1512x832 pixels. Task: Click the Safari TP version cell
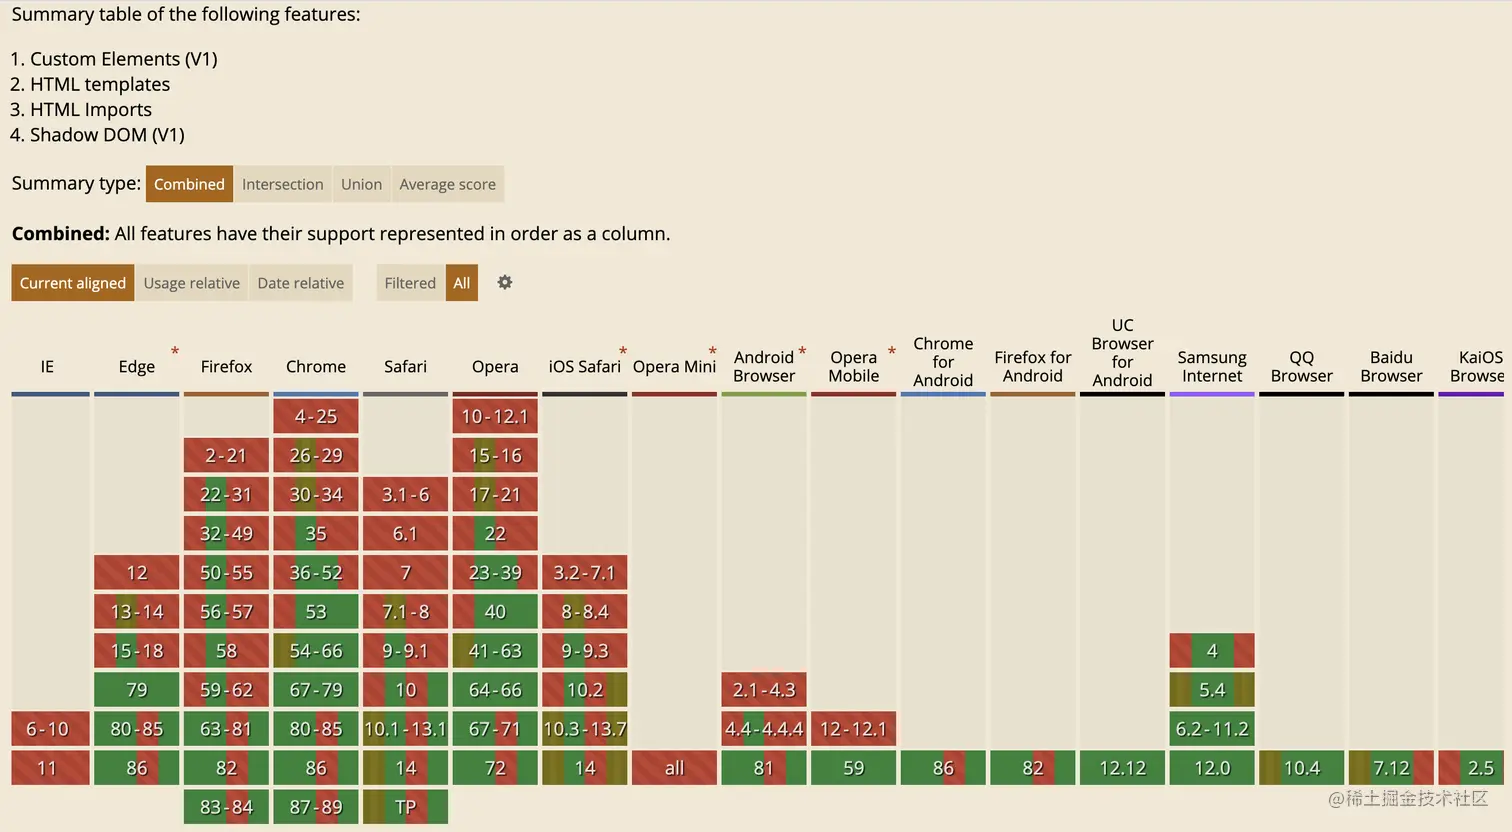(x=405, y=807)
